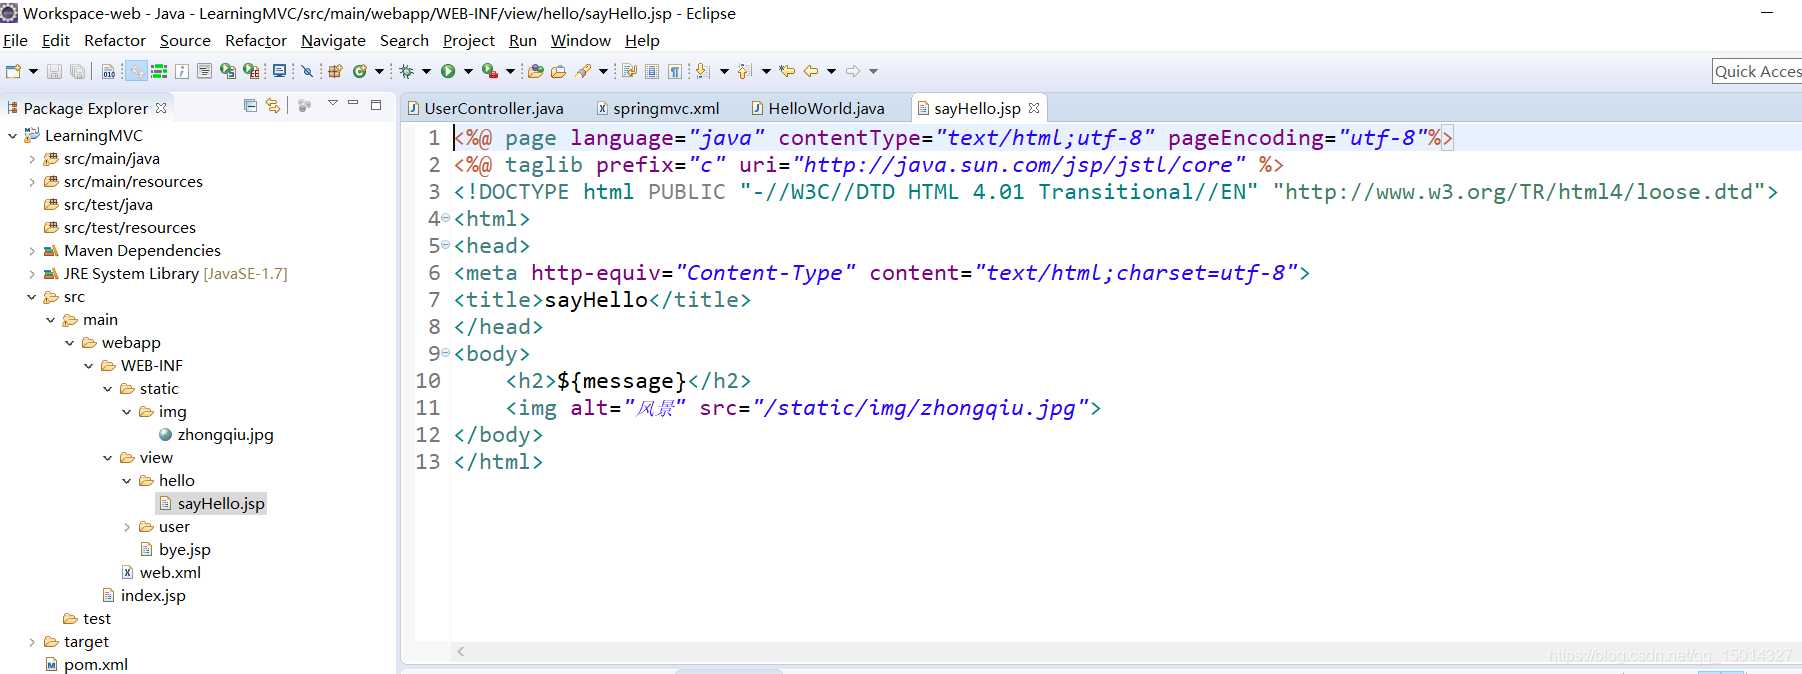Maximize the Package Explorer panel
Screen dimensions: 1802x674
(376, 104)
